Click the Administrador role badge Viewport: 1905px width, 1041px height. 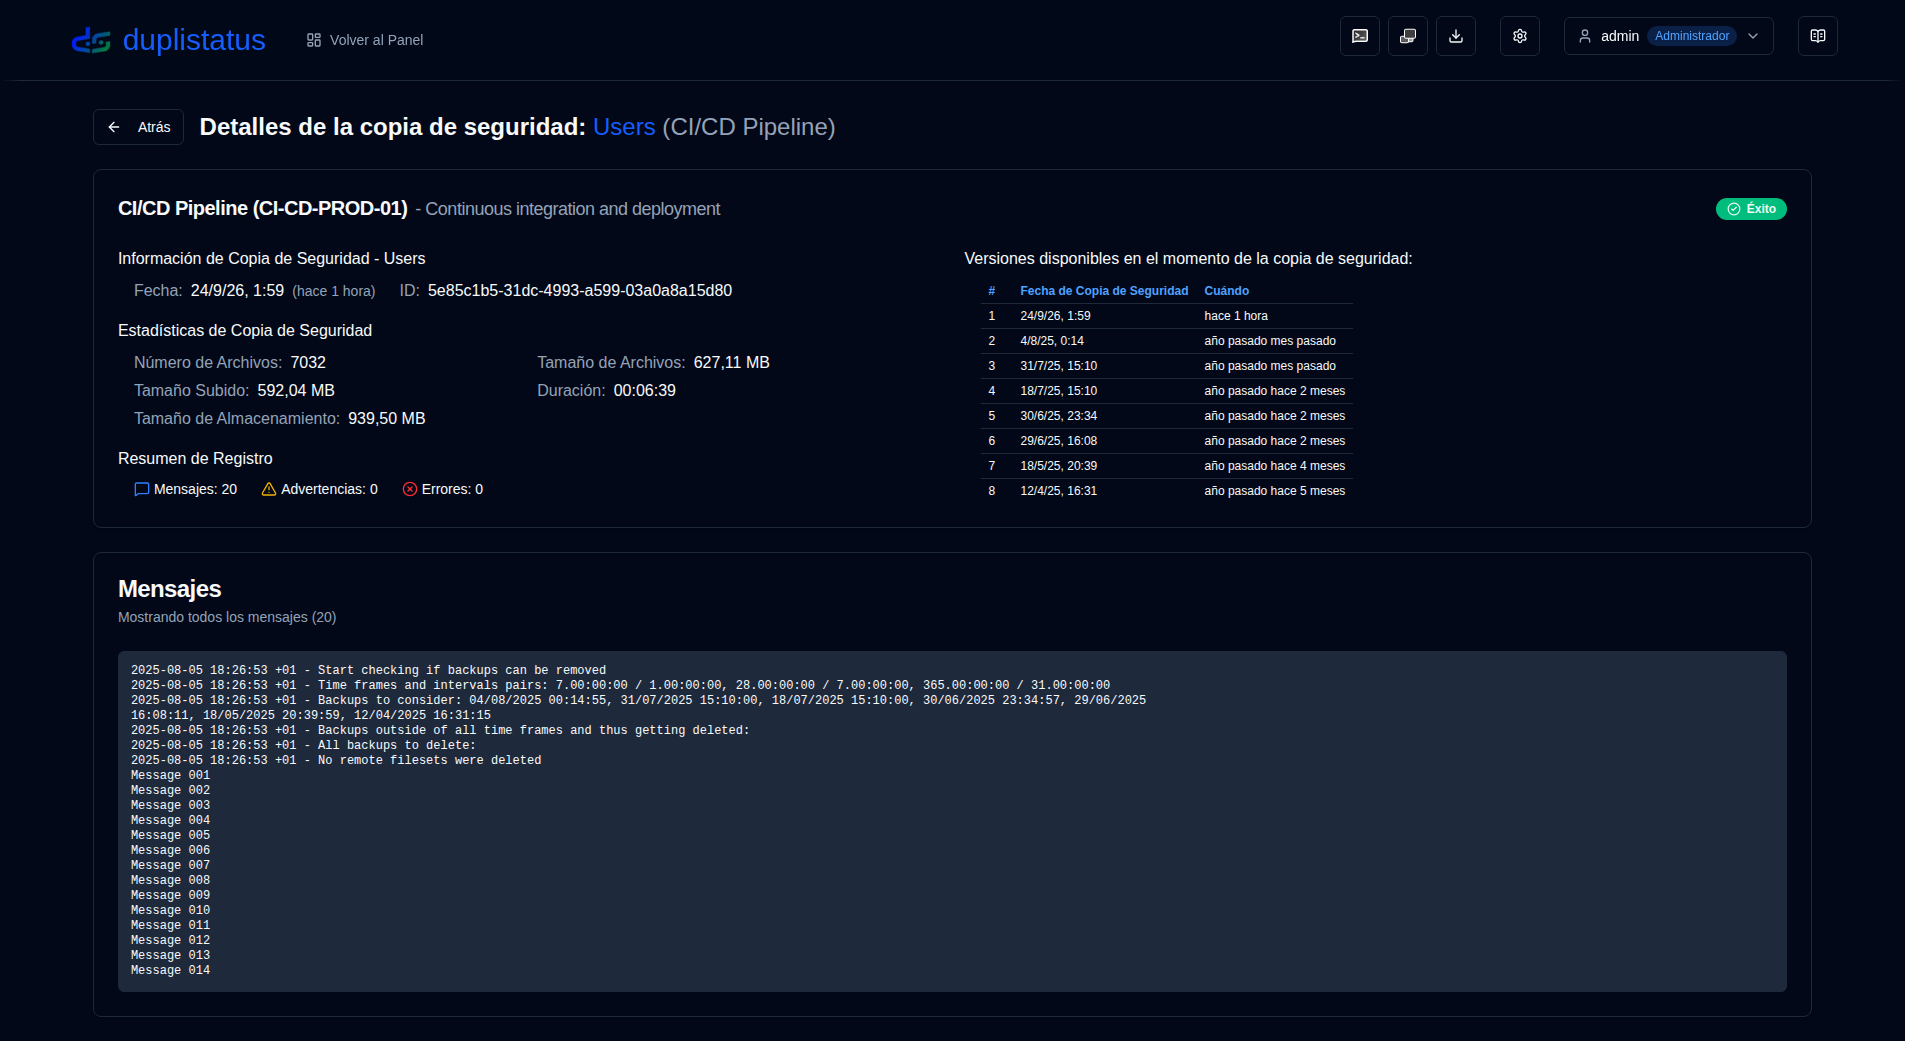pos(1692,36)
